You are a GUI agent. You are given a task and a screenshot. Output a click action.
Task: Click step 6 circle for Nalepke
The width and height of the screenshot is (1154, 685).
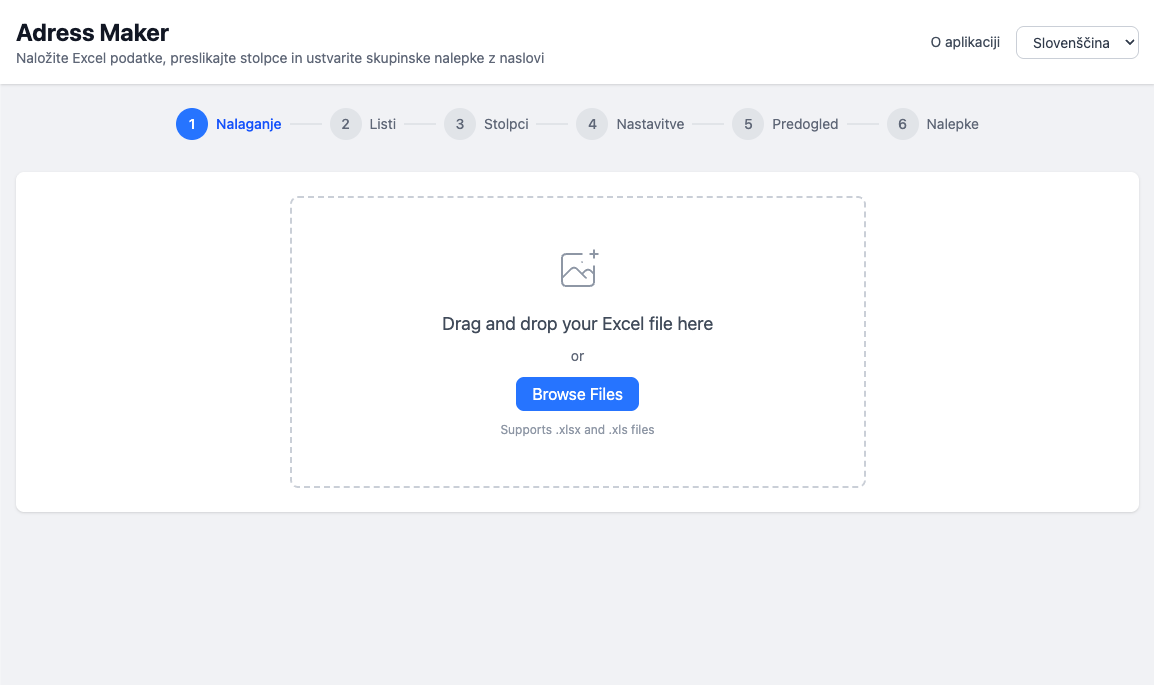902,124
